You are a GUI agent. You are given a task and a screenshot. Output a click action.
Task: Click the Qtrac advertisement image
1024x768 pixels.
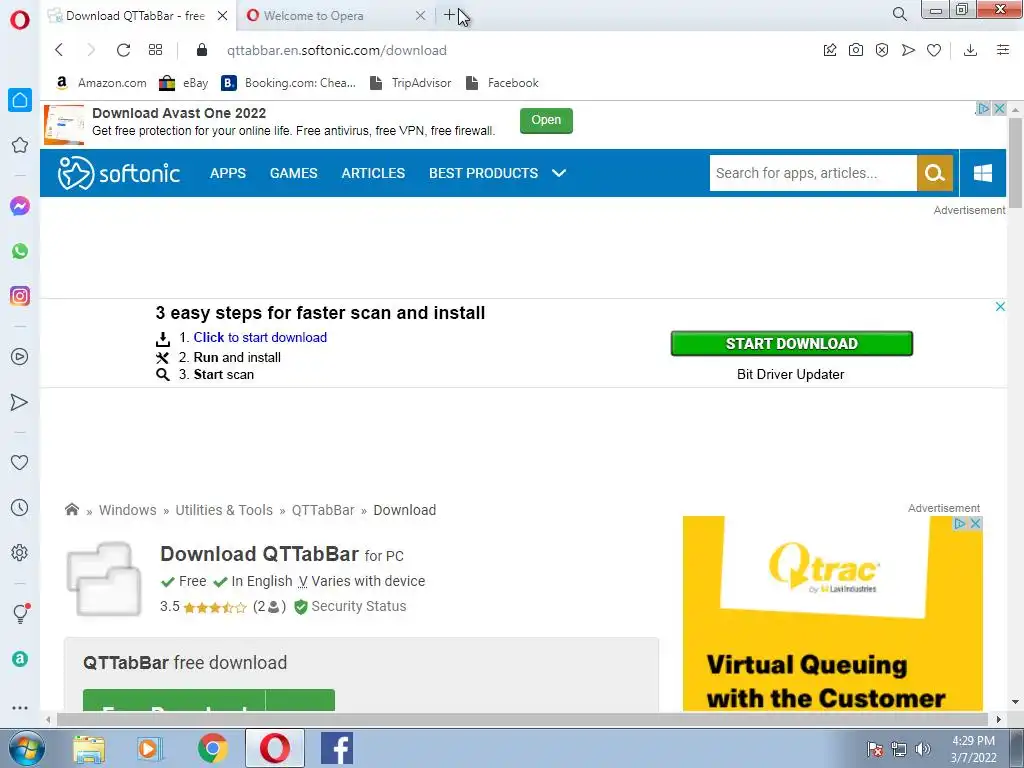tap(833, 614)
